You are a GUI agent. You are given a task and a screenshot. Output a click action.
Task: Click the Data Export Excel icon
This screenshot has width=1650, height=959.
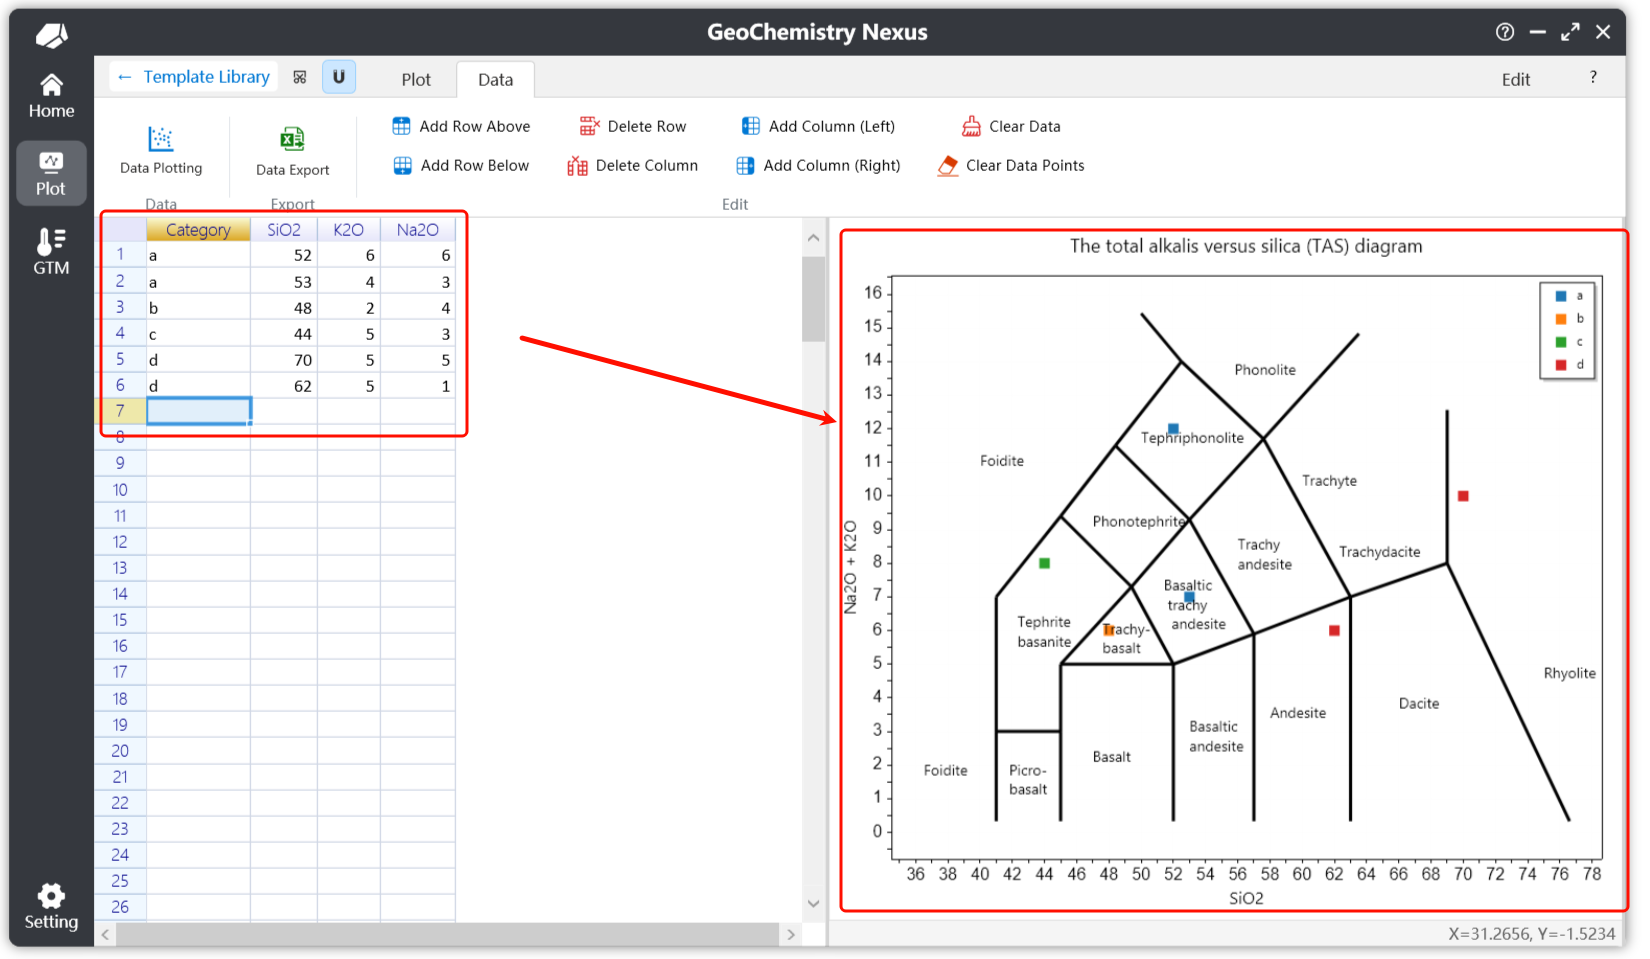pos(292,139)
